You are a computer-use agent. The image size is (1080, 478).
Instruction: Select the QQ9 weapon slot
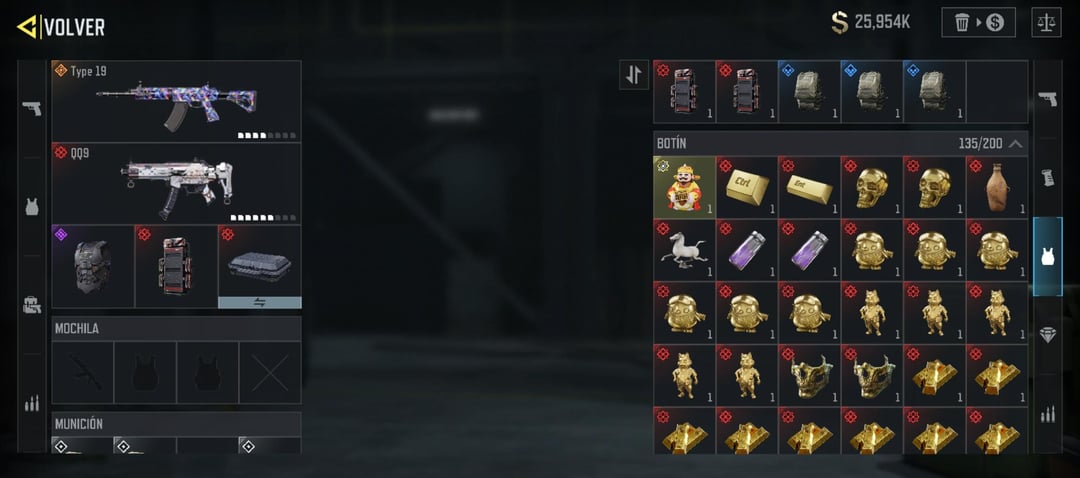[176, 183]
